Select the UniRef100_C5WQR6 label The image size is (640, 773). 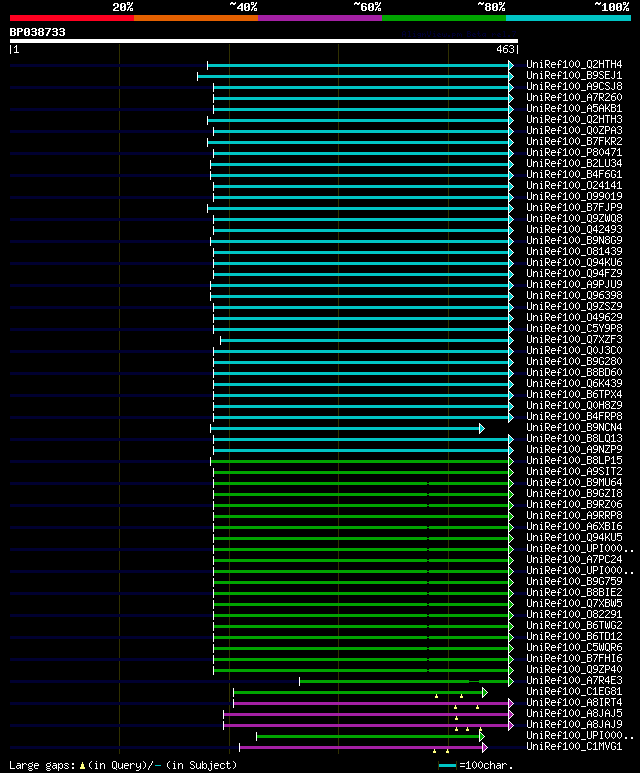point(574,647)
